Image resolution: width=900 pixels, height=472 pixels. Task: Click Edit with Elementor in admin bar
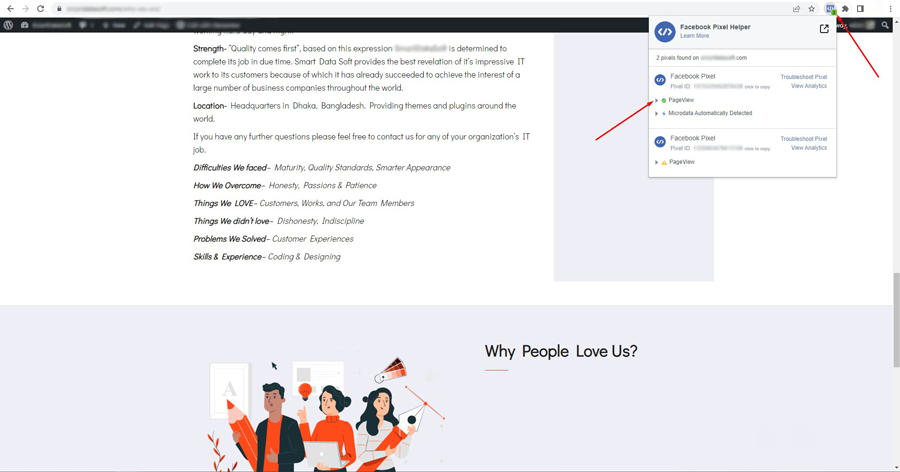[x=209, y=25]
